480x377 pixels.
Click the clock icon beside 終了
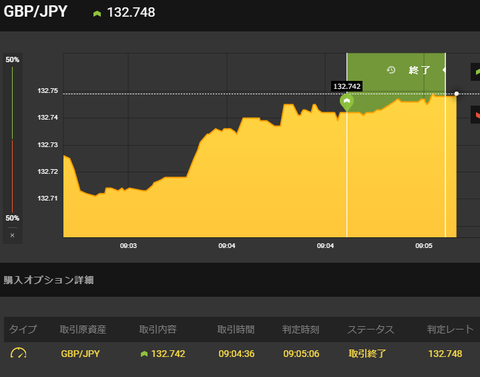click(x=391, y=70)
